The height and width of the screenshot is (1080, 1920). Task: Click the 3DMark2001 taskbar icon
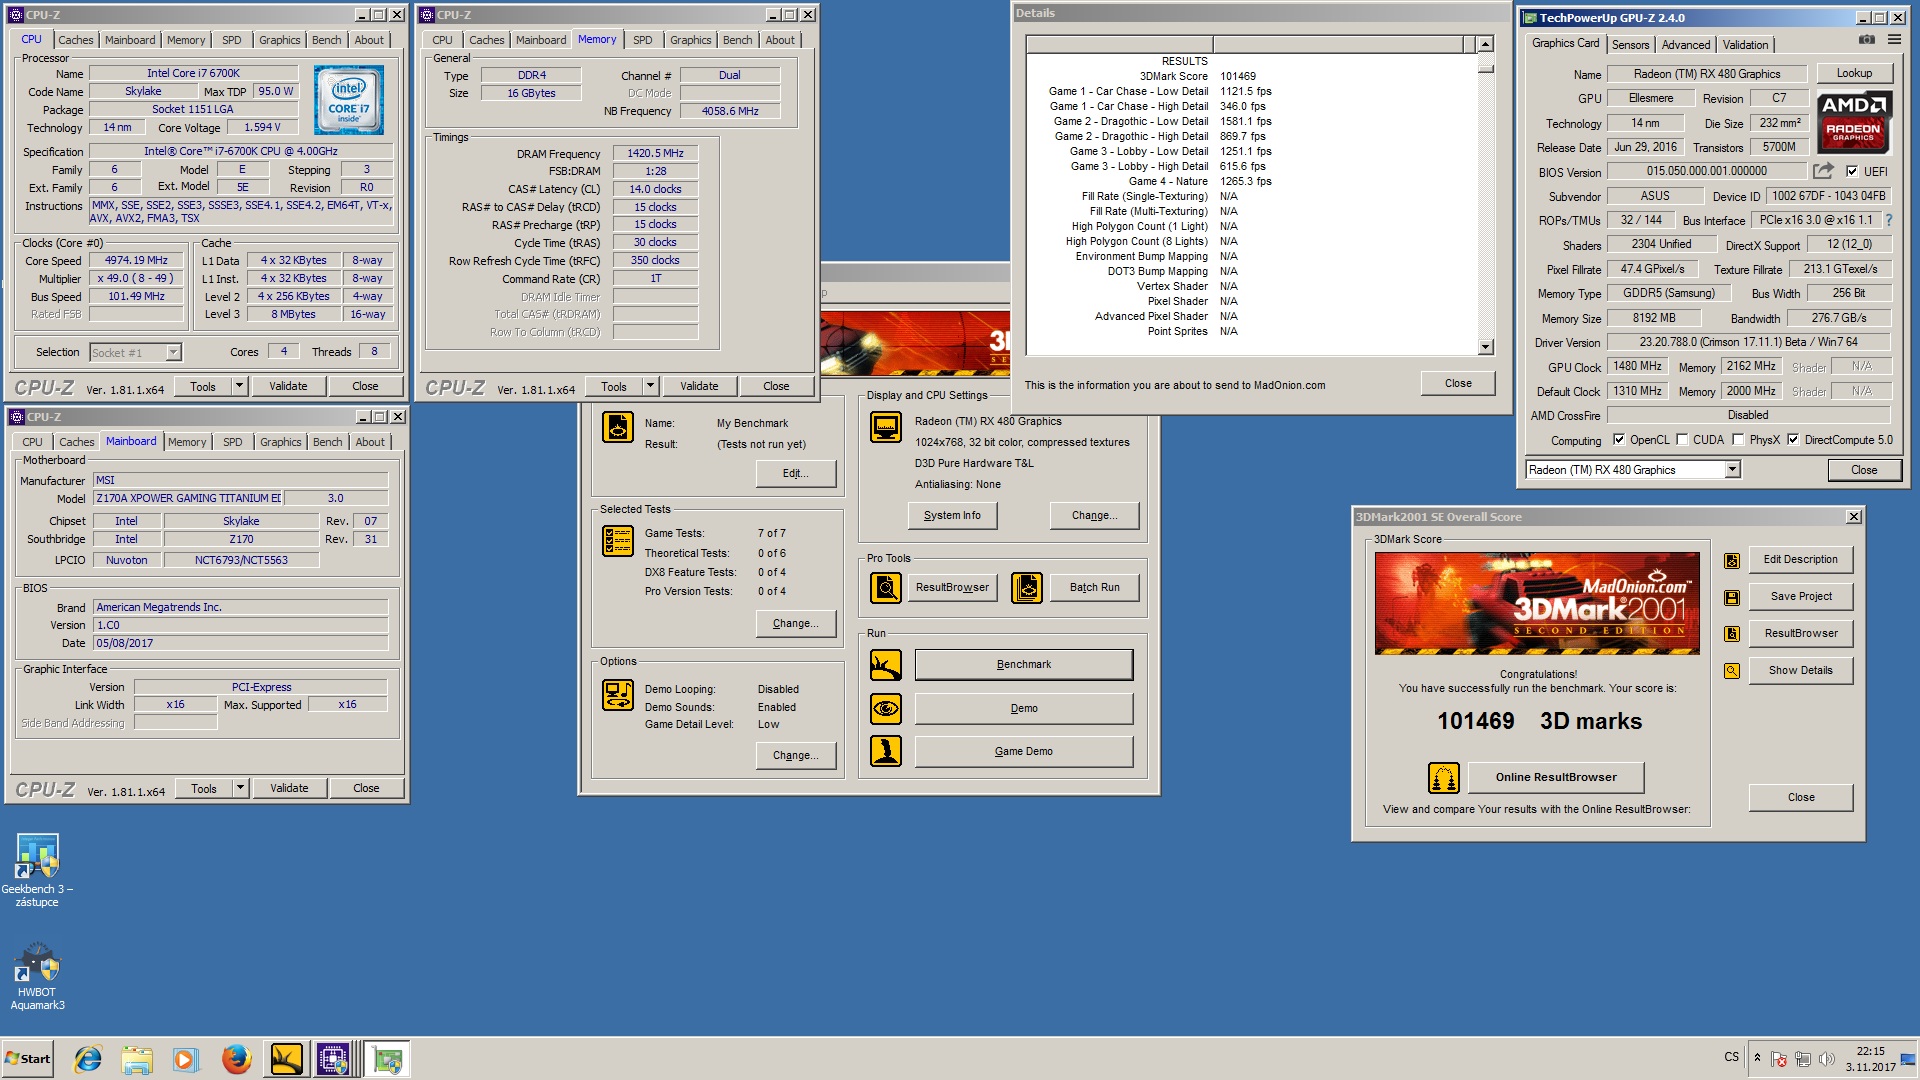click(x=286, y=1059)
